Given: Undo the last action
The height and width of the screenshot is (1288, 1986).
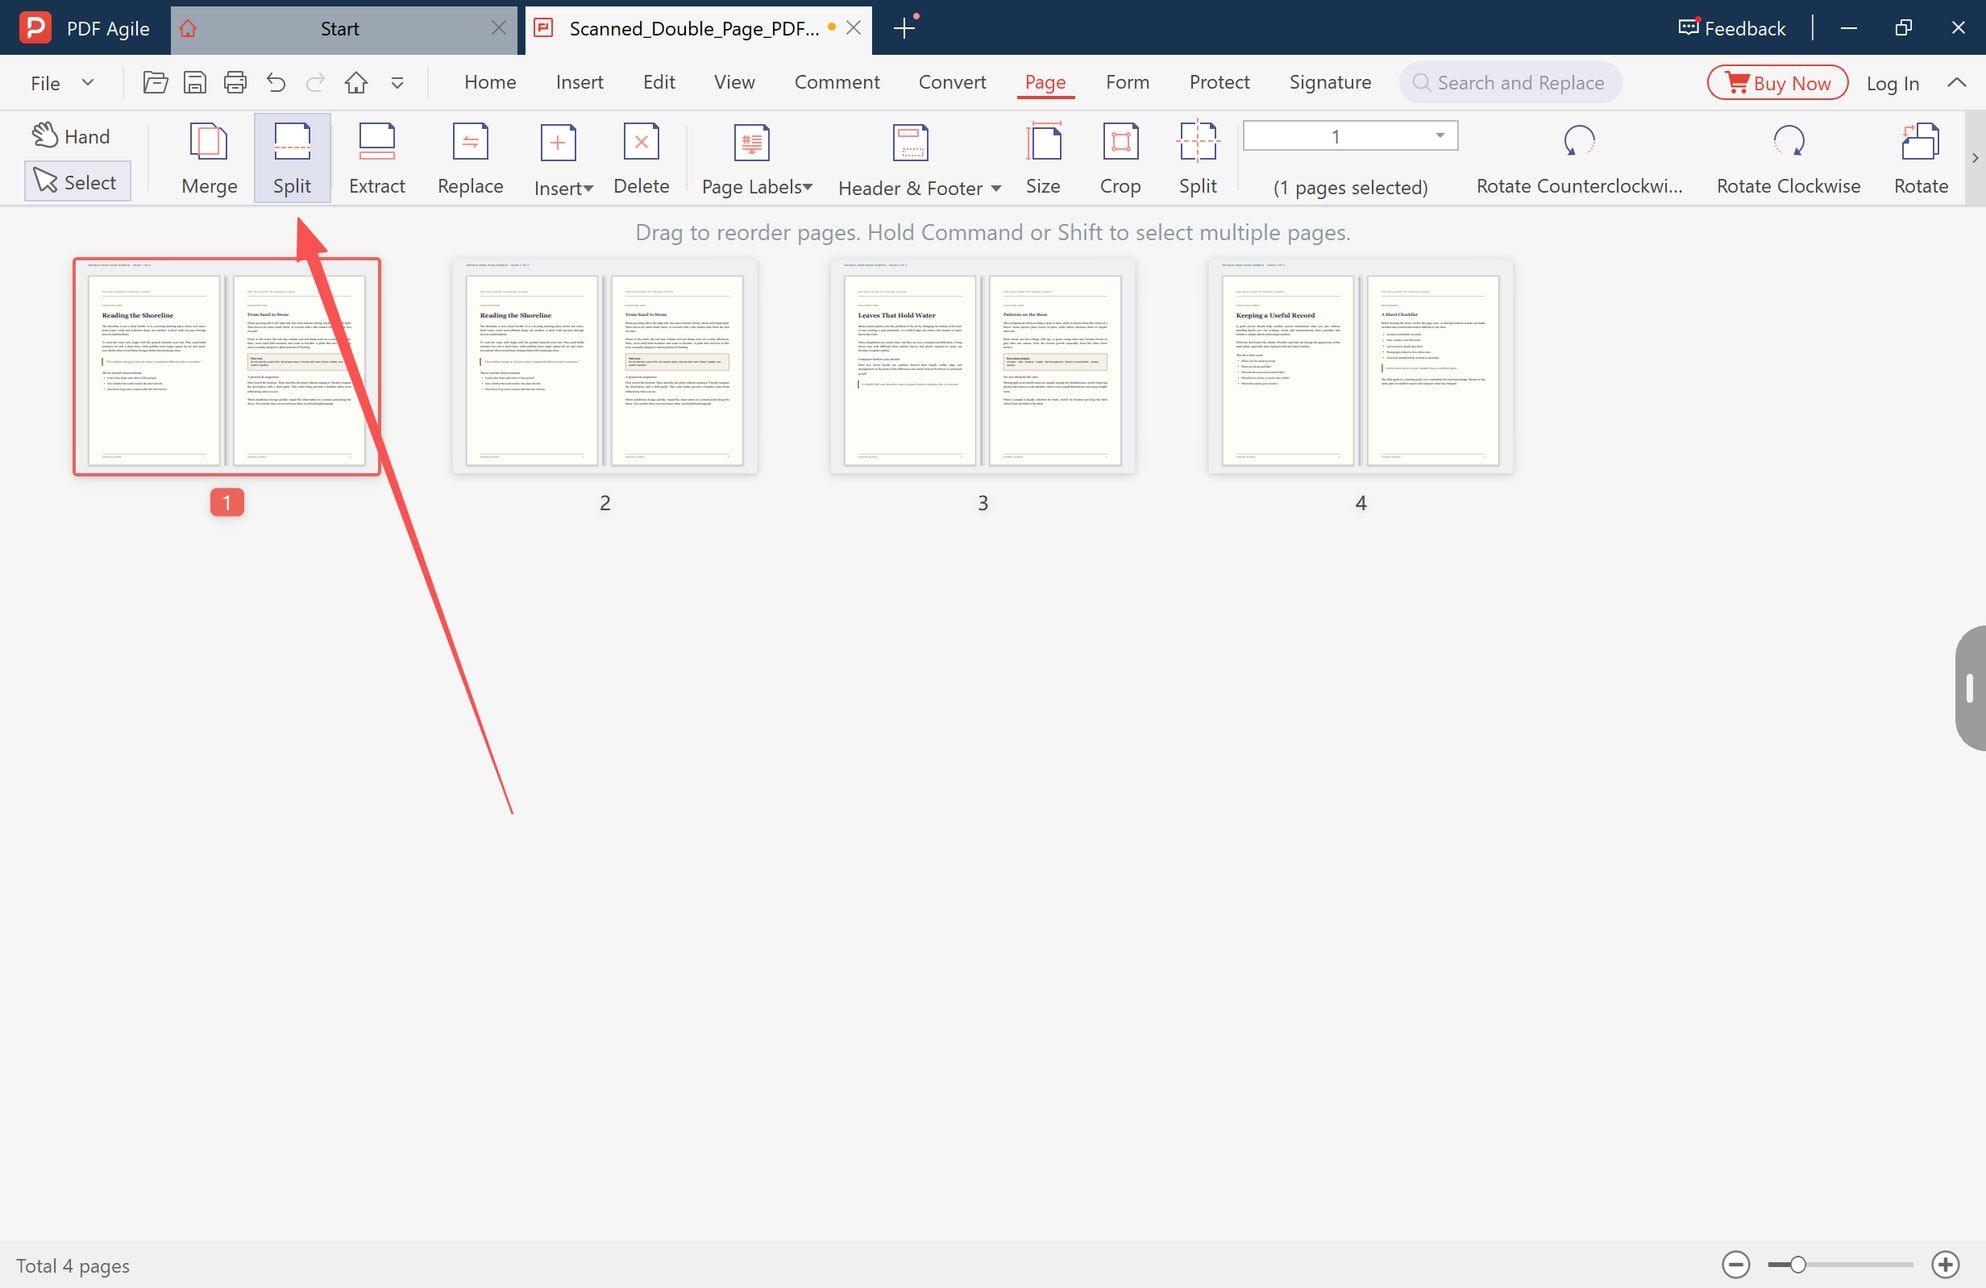Looking at the screenshot, I should click(276, 83).
